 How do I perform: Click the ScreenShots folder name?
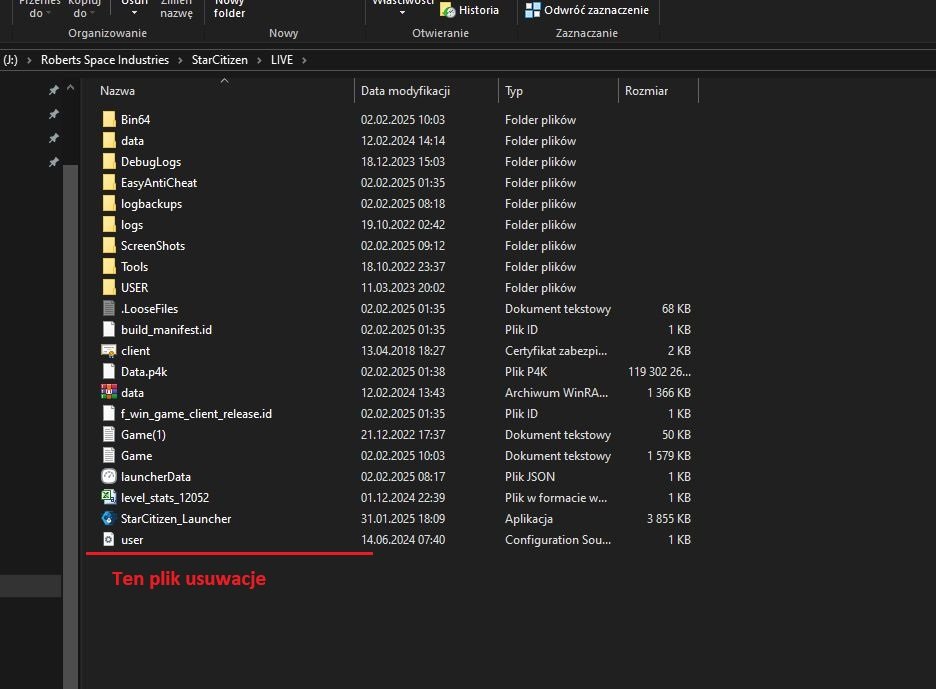153,245
